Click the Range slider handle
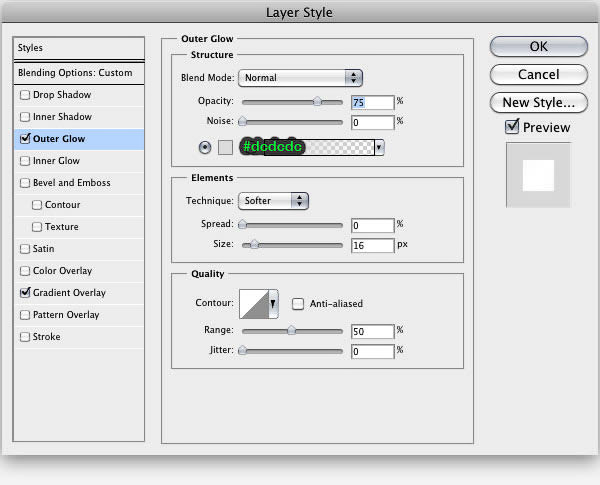Screen dimensions: 600x485 (292, 330)
